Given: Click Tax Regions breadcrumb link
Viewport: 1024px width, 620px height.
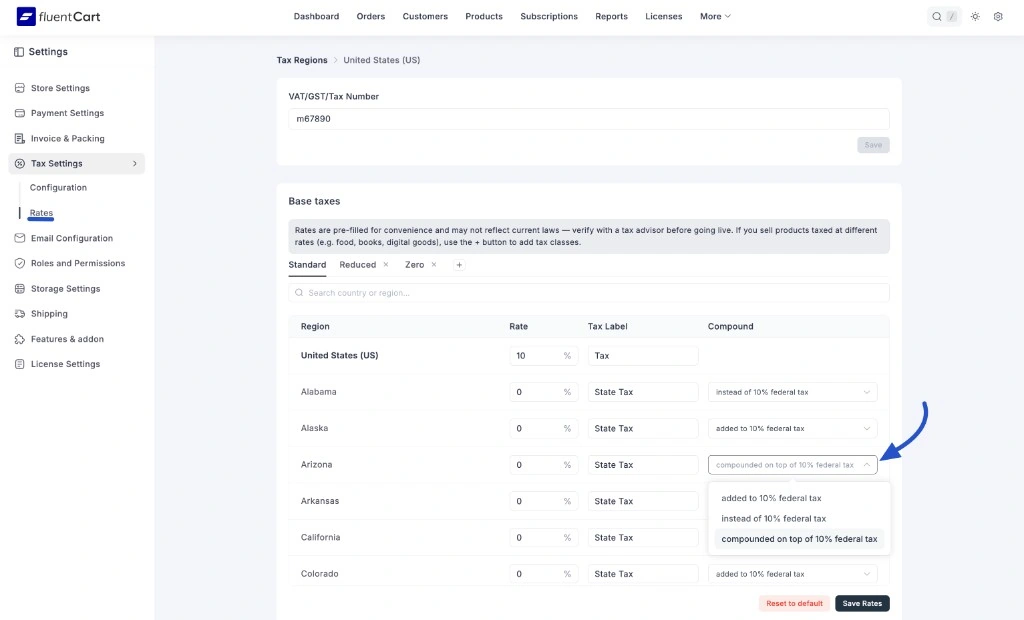Looking at the screenshot, I should 302,60.
